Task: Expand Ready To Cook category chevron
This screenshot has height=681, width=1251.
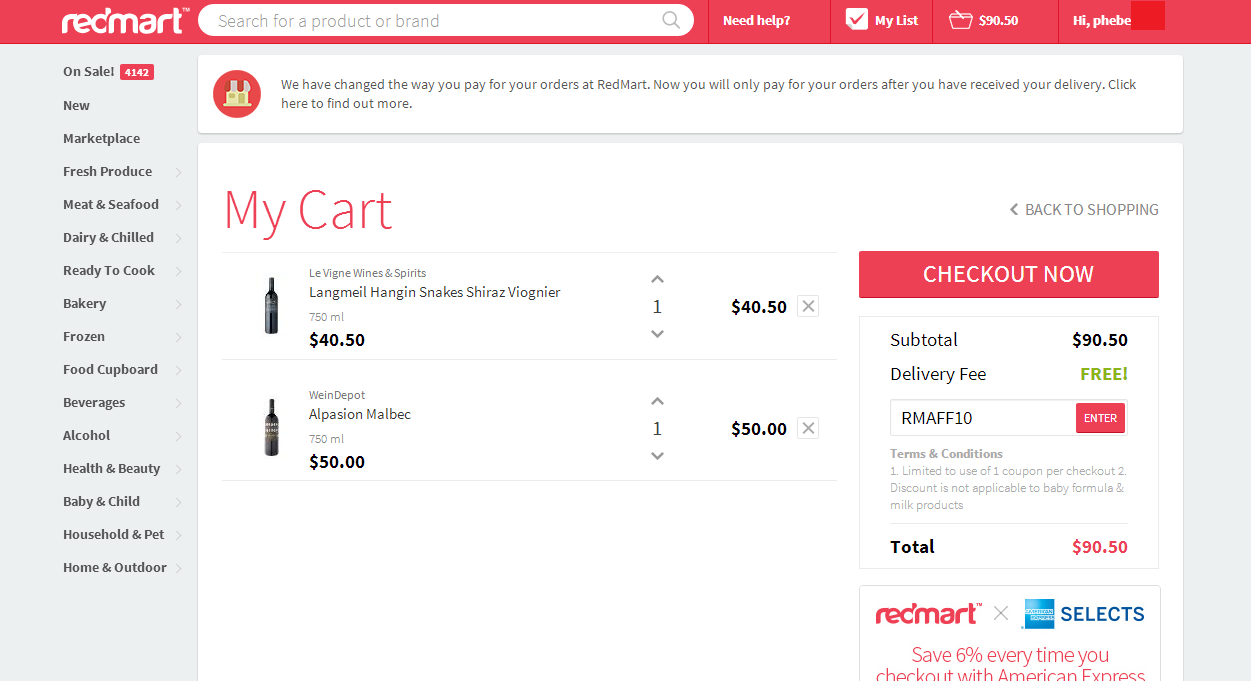Action: [178, 271]
